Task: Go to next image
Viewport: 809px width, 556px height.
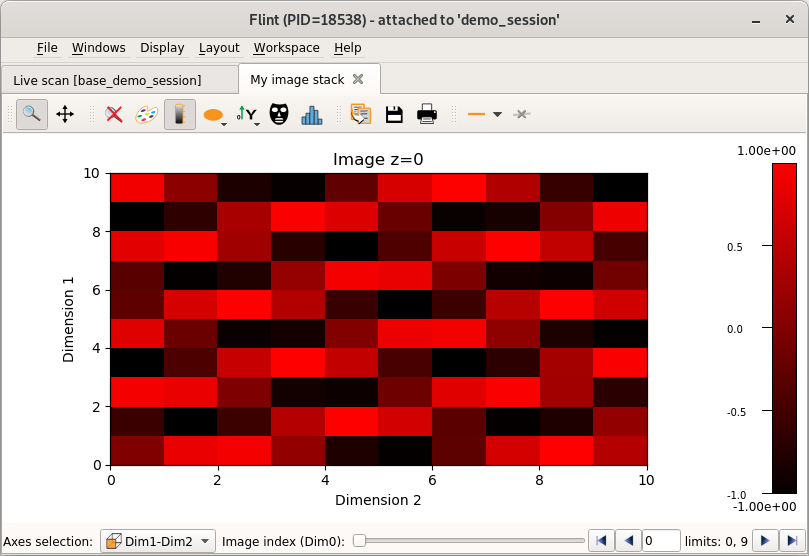Action: coord(765,541)
